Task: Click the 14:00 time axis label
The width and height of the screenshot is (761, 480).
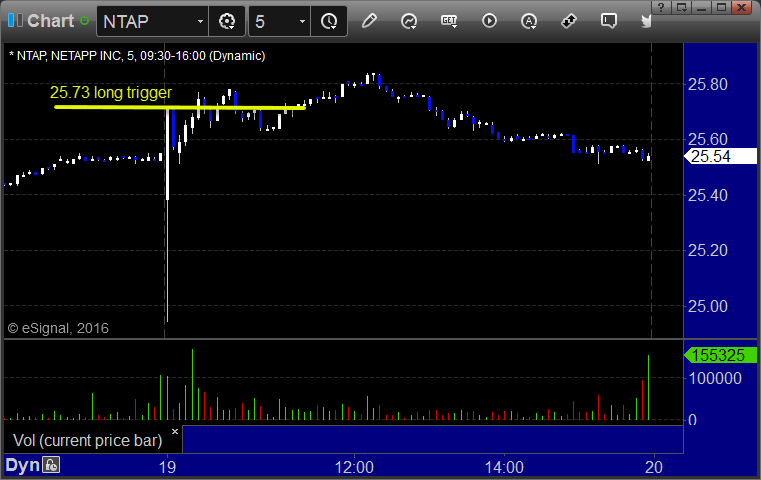Action: [504, 467]
